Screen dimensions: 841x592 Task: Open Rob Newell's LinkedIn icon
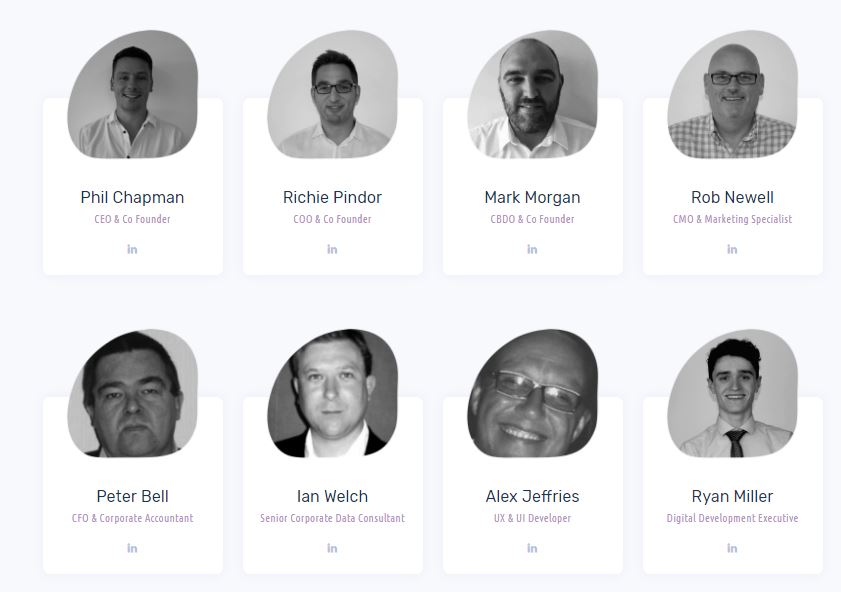(x=732, y=249)
